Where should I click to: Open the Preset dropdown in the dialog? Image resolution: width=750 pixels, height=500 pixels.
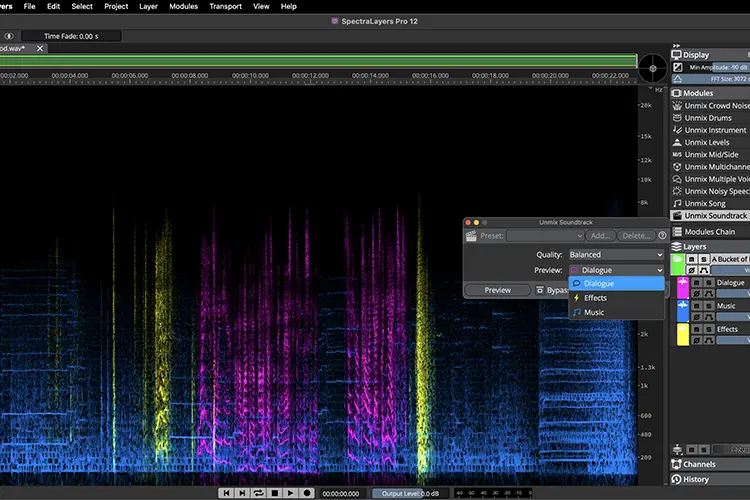tap(546, 236)
